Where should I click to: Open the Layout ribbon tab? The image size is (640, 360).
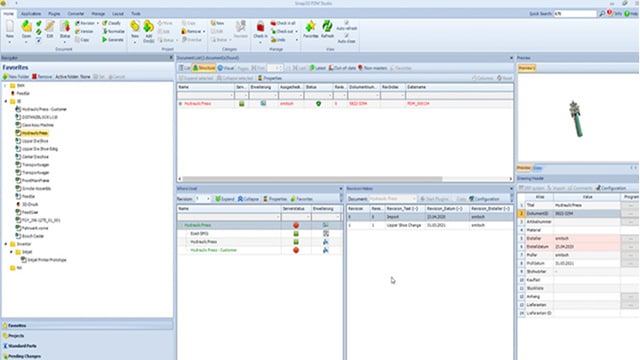tap(118, 13)
